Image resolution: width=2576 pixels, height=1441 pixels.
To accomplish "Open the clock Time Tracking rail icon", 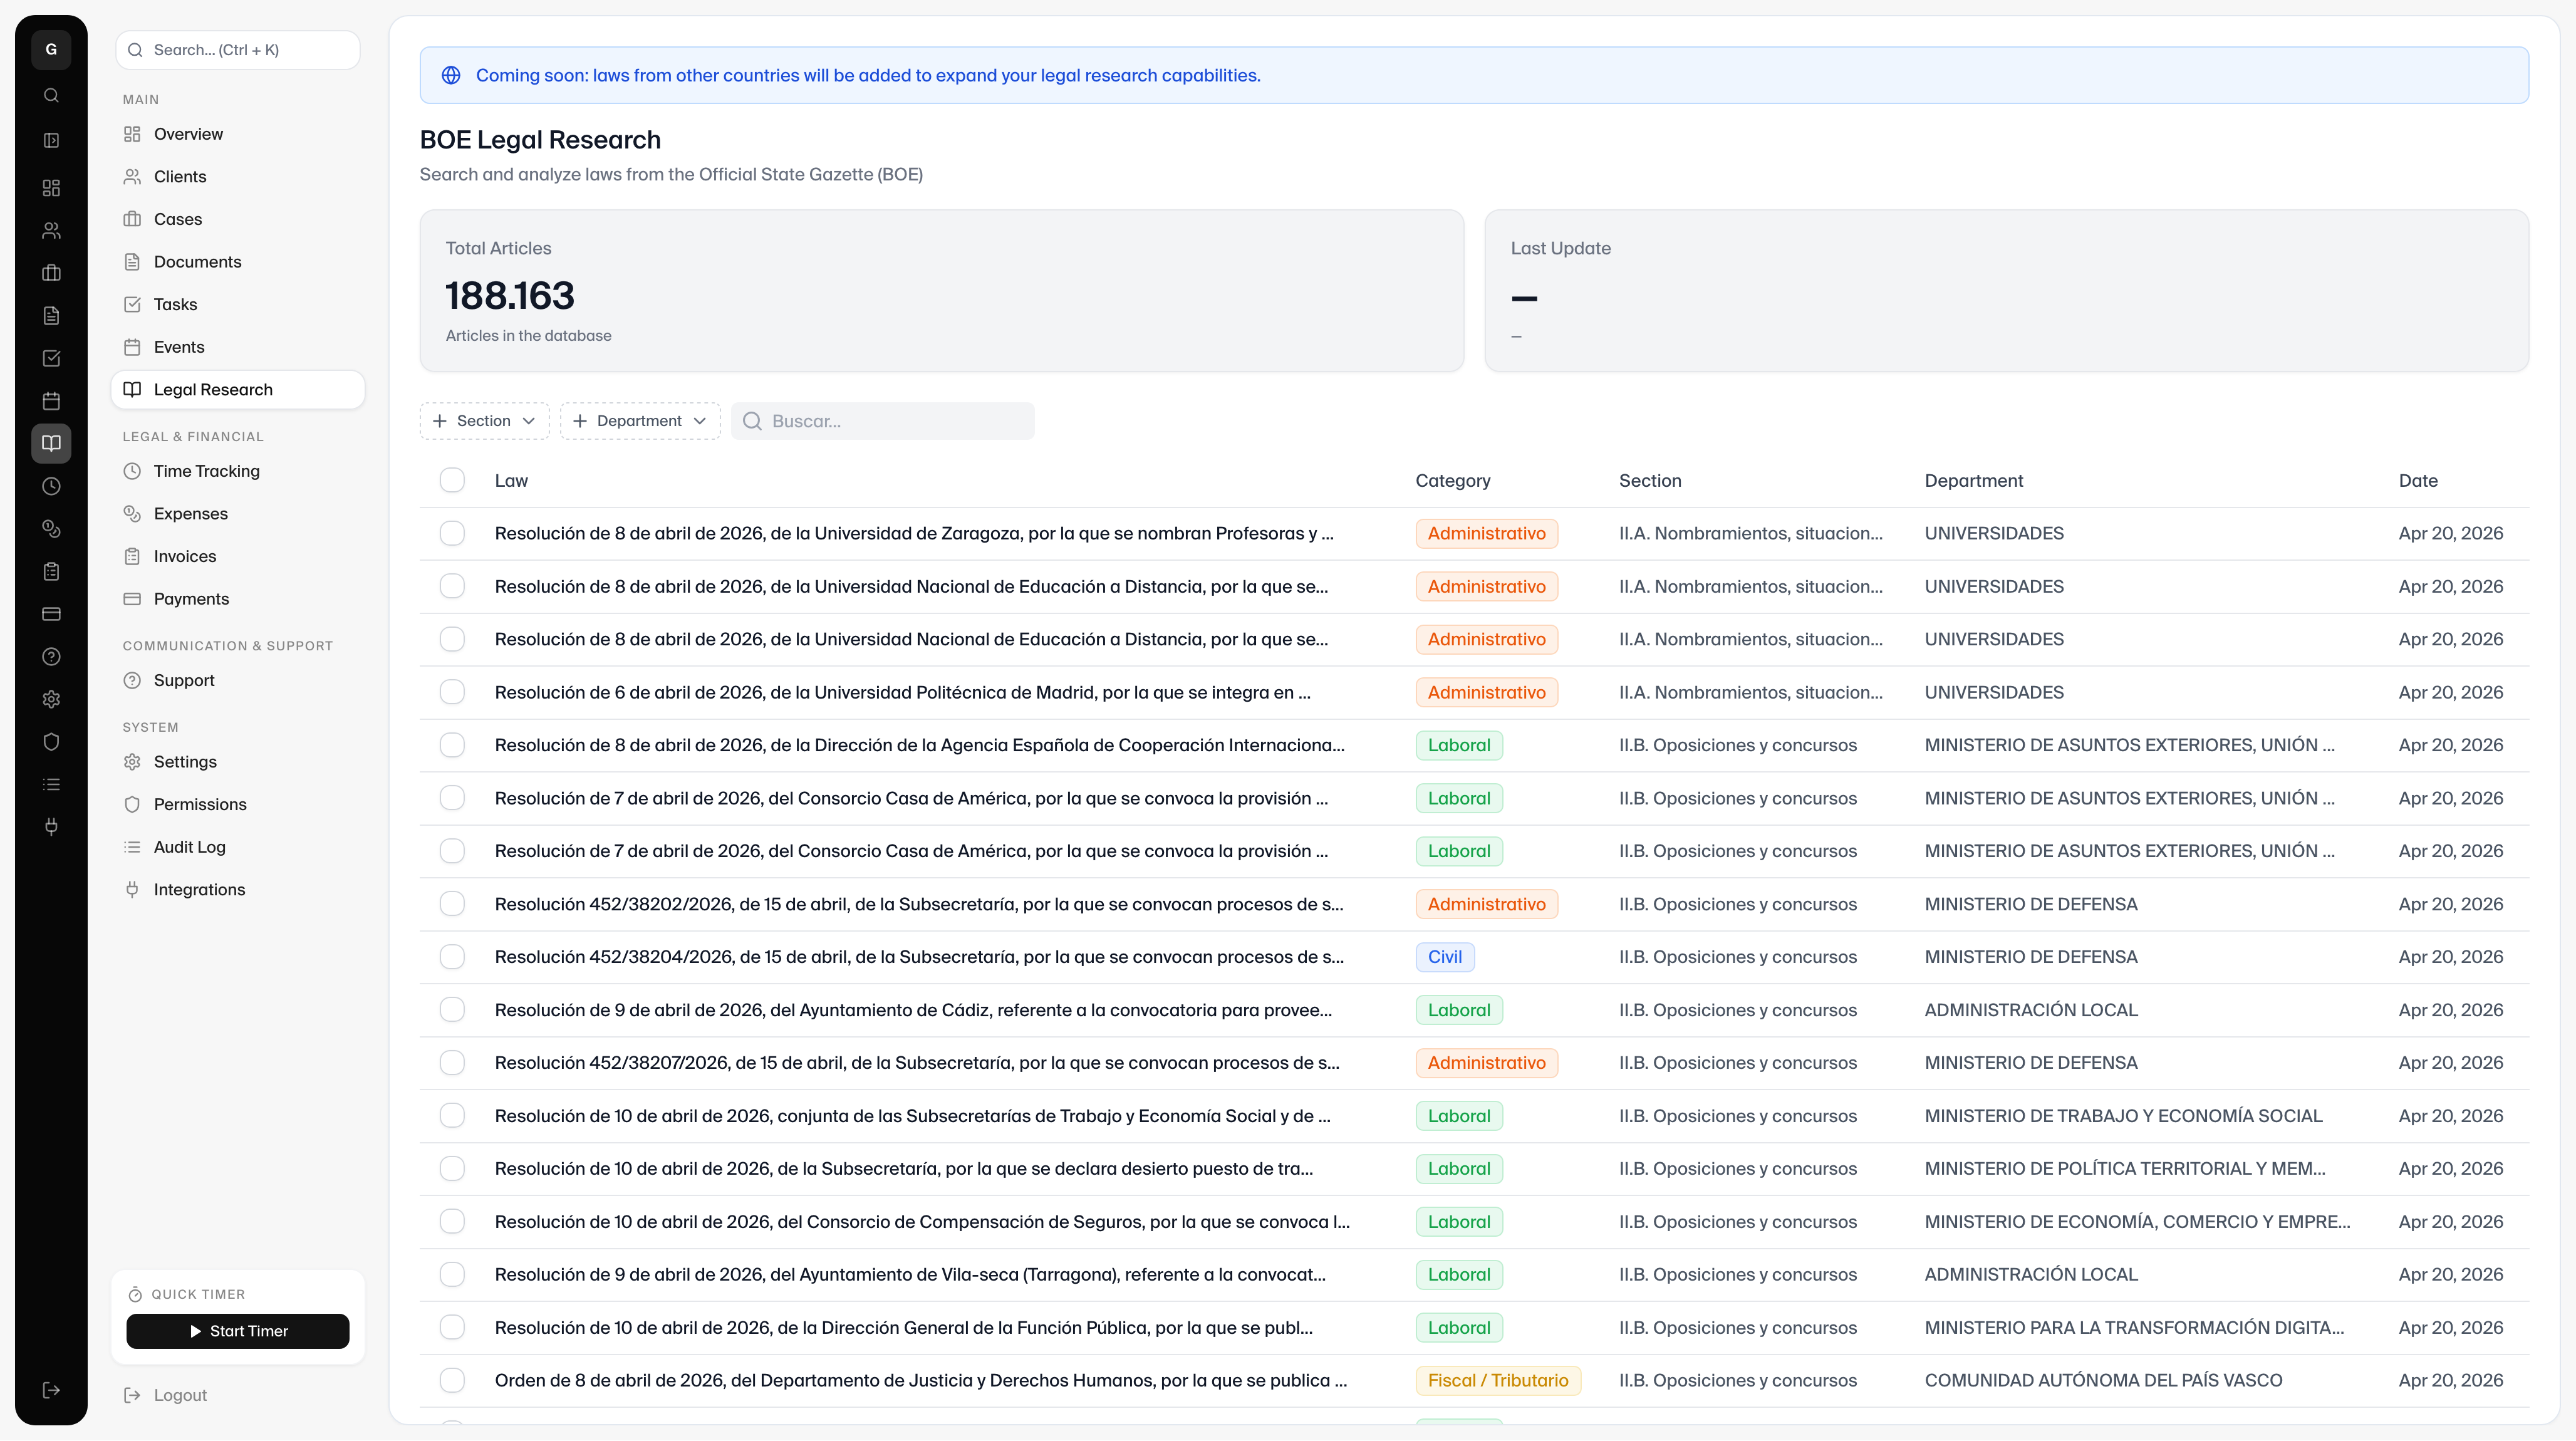I will (51, 486).
